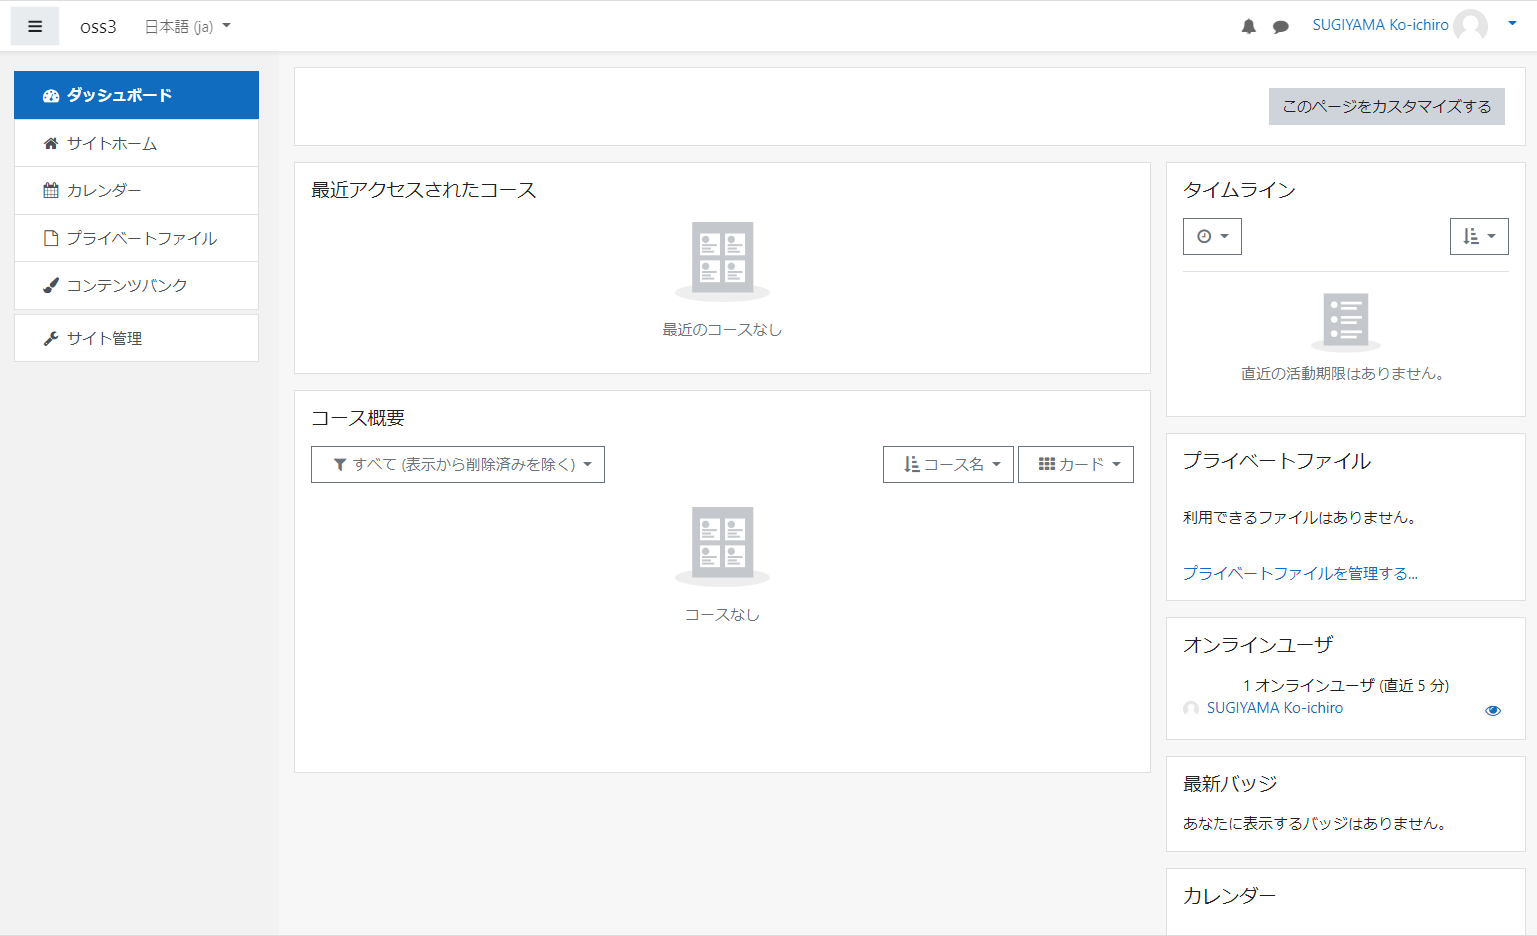This screenshot has width=1537, height=936.
Task: Open the timeline clock filter dropdown
Action: tap(1212, 237)
